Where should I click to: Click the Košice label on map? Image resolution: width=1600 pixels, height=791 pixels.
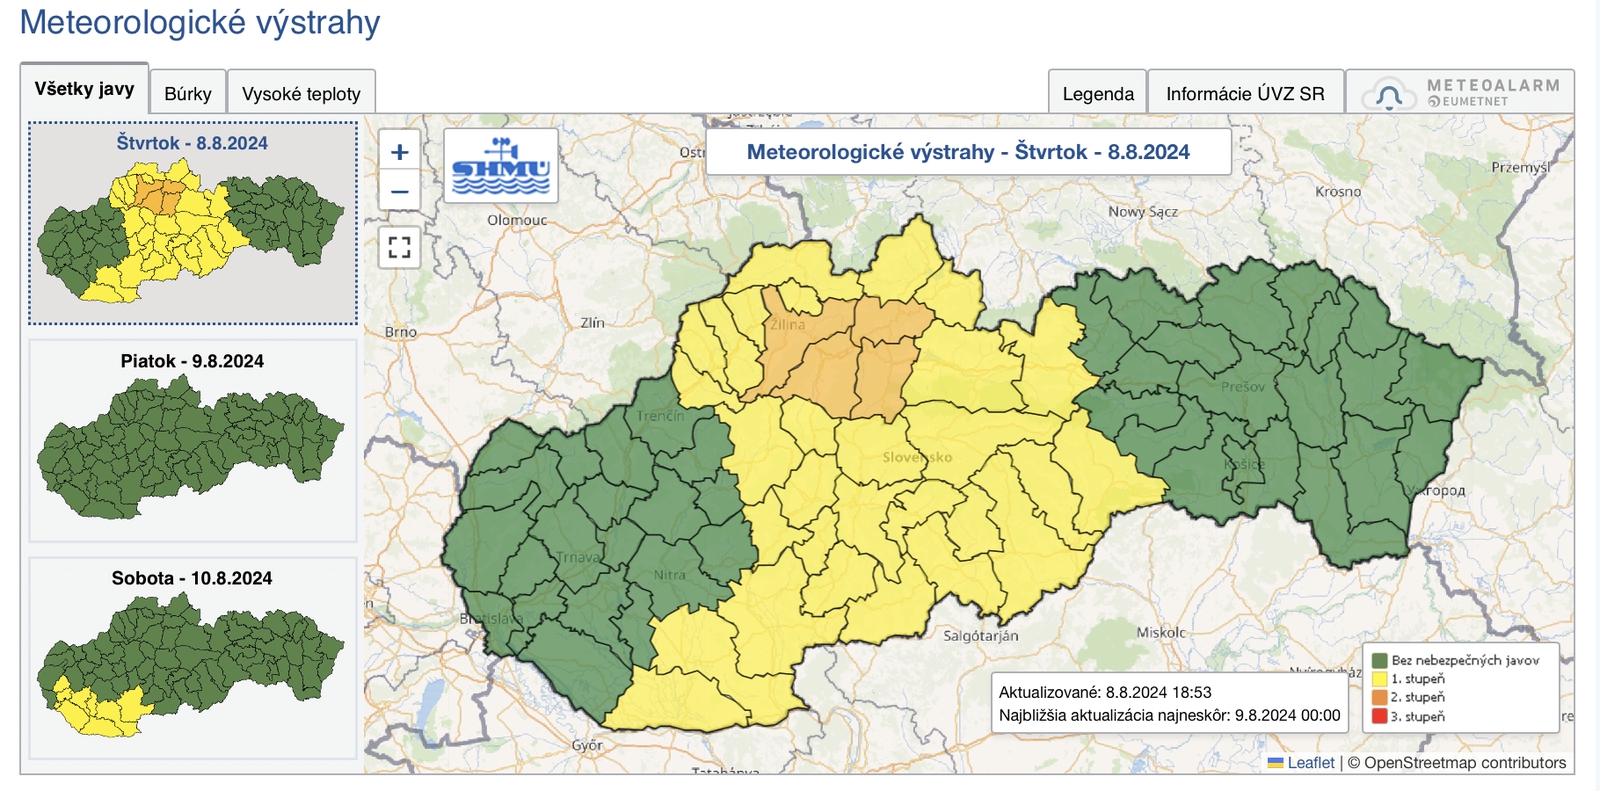pyautogui.click(x=1245, y=465)
